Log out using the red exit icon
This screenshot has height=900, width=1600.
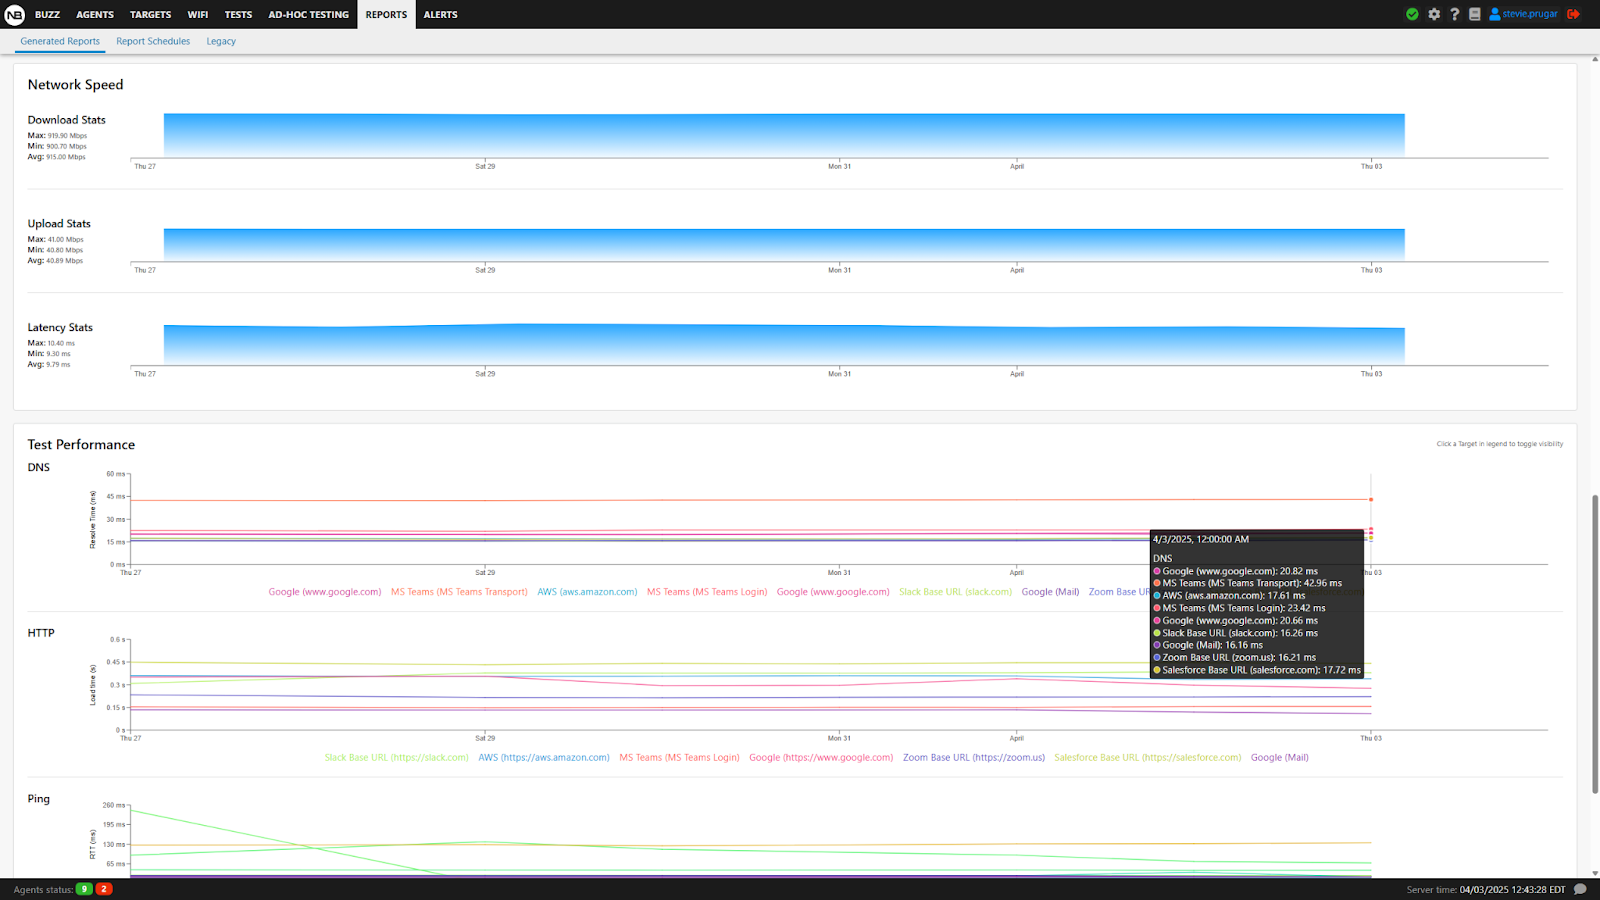[1573, 14]
